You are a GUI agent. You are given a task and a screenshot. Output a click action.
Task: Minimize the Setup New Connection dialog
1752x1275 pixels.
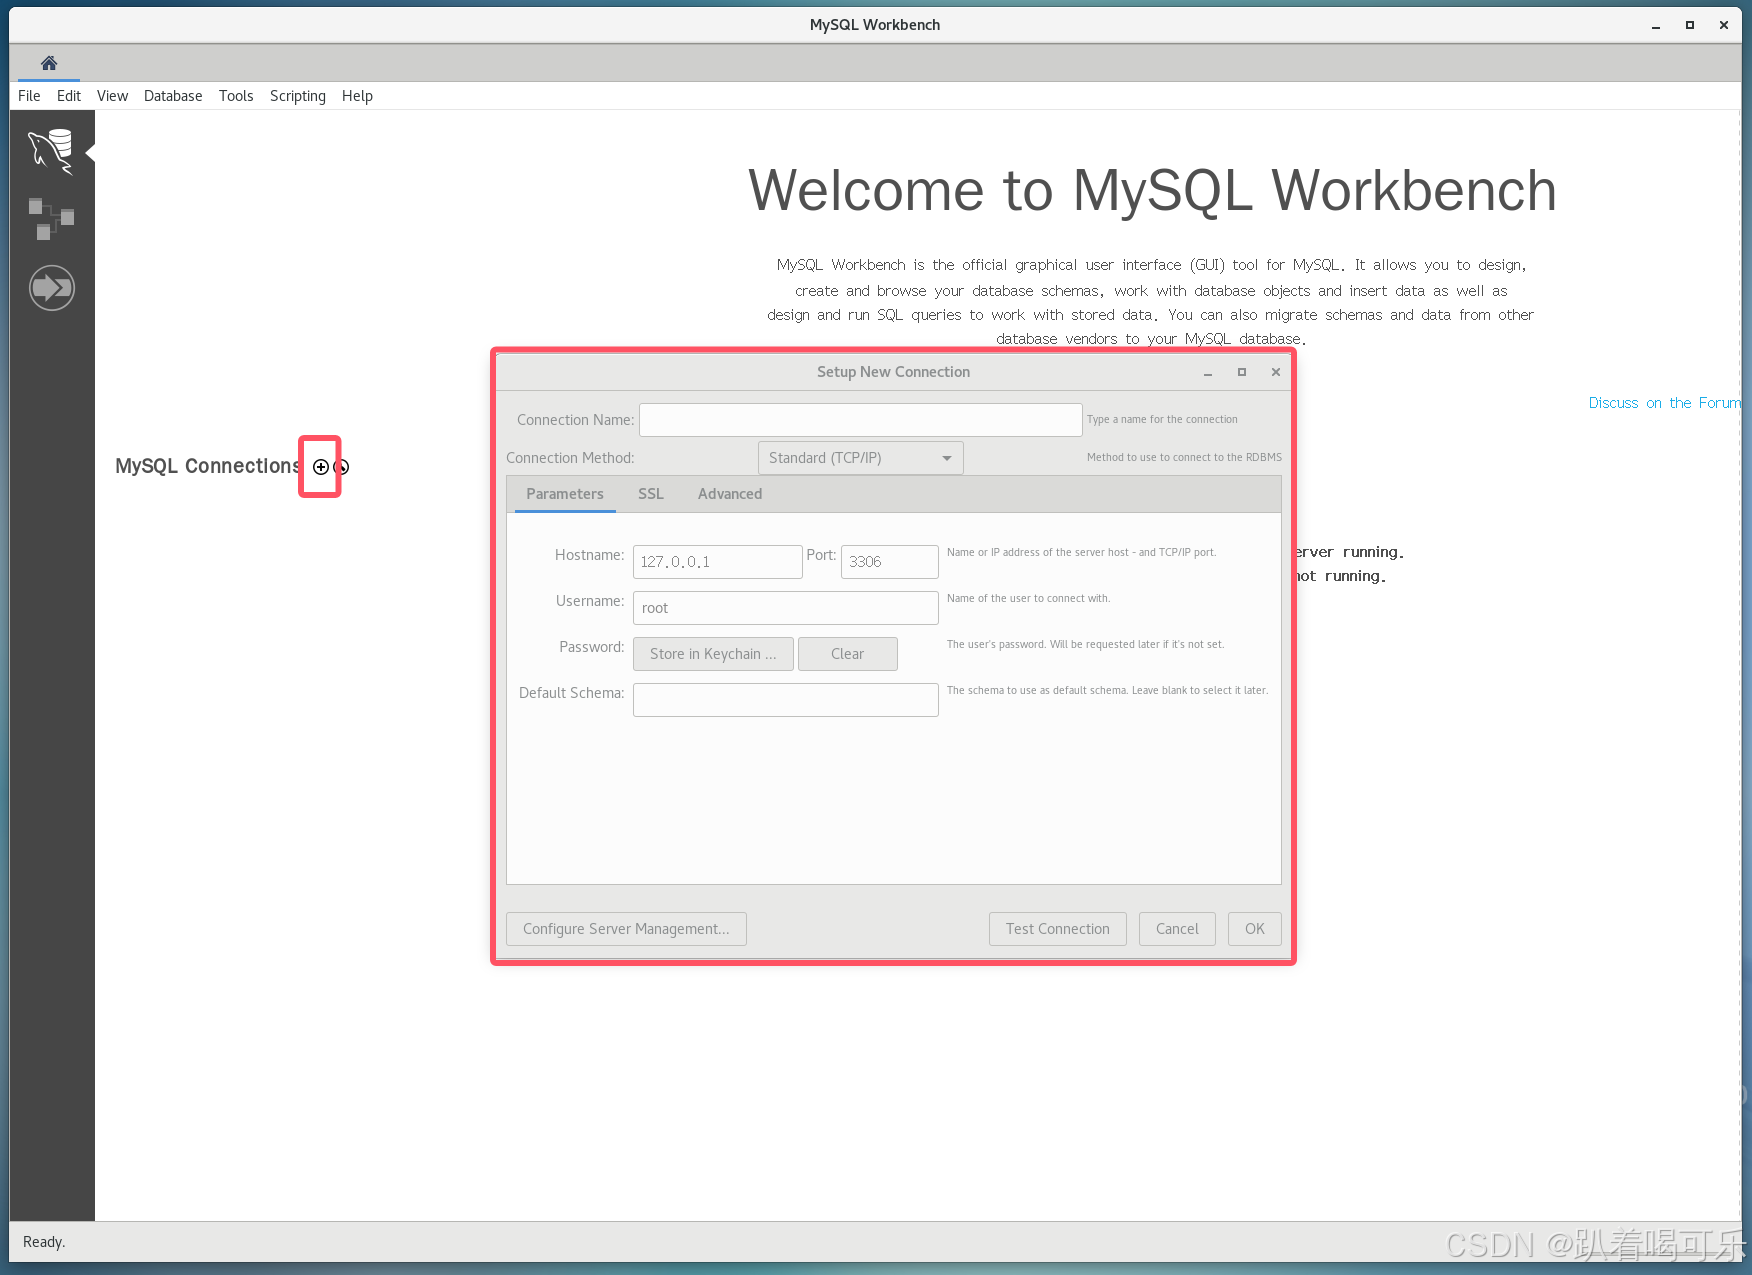tap(1208, 373)
